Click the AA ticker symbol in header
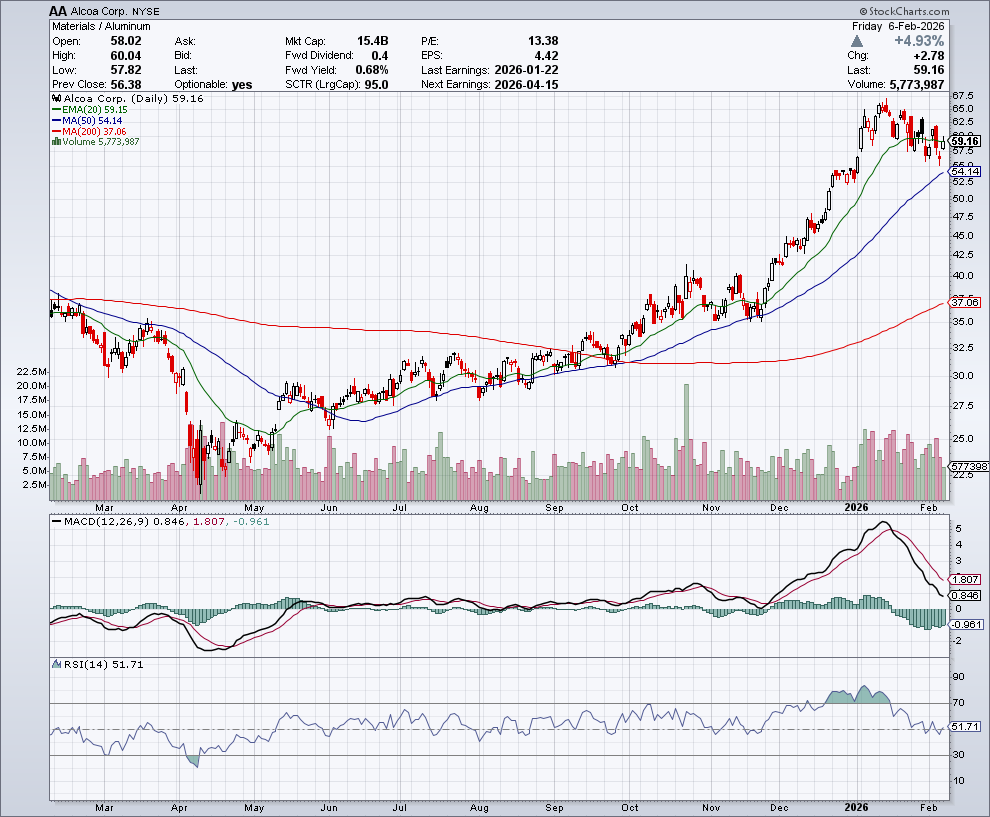This screenshot has height=817, width=990. point(57,11)
